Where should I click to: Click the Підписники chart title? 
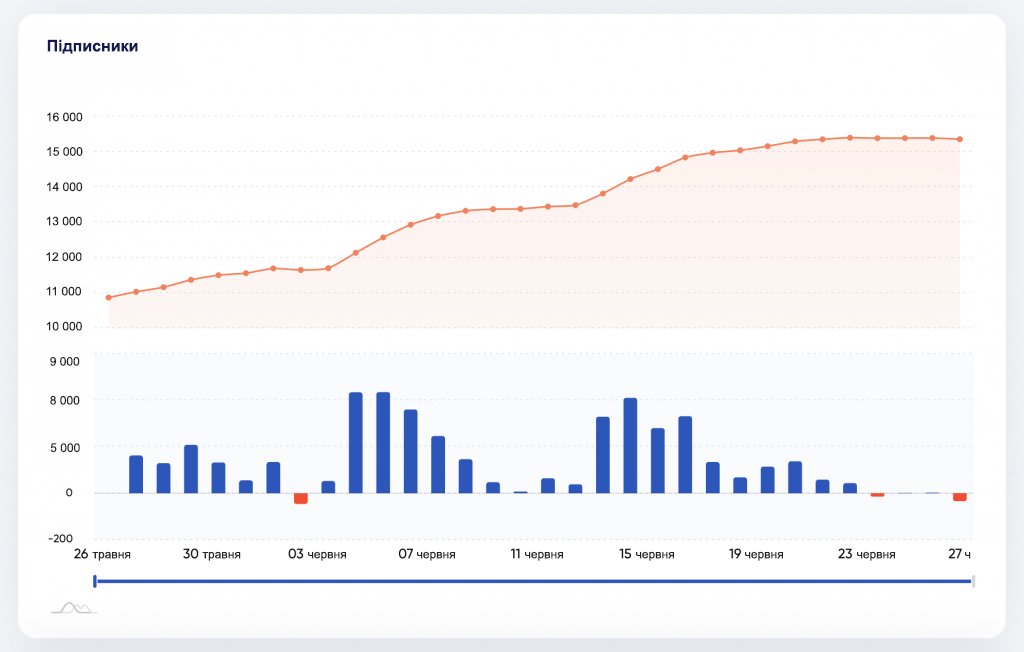tap(92, 46)
